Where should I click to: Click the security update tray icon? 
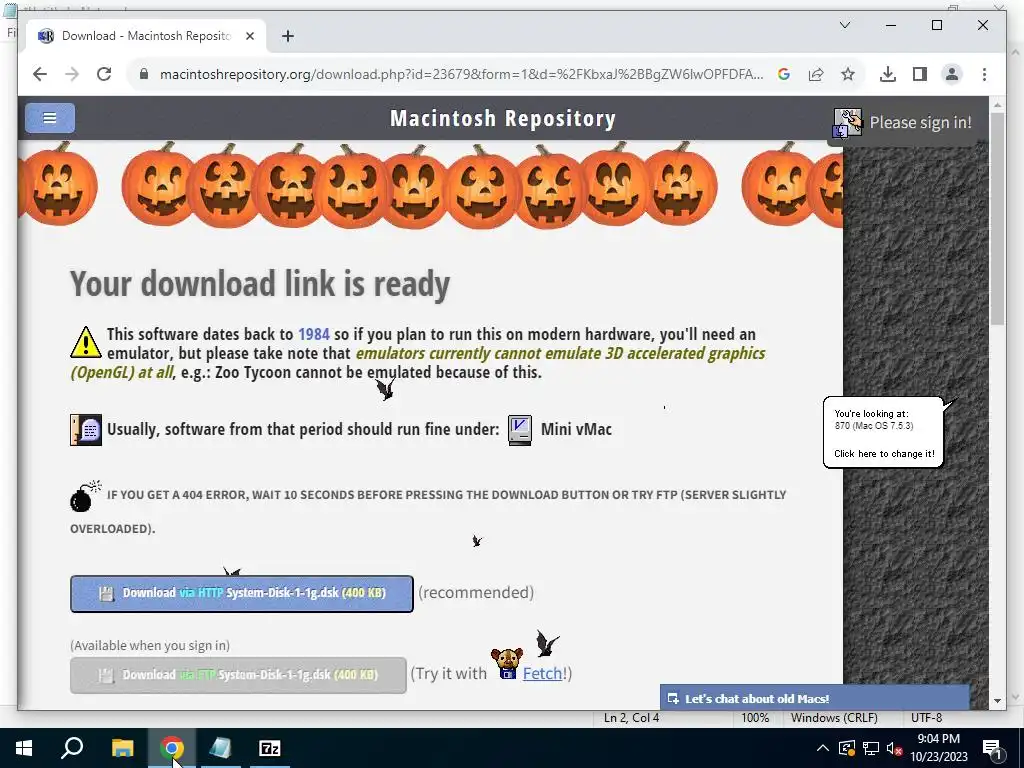tap(846, 749)
